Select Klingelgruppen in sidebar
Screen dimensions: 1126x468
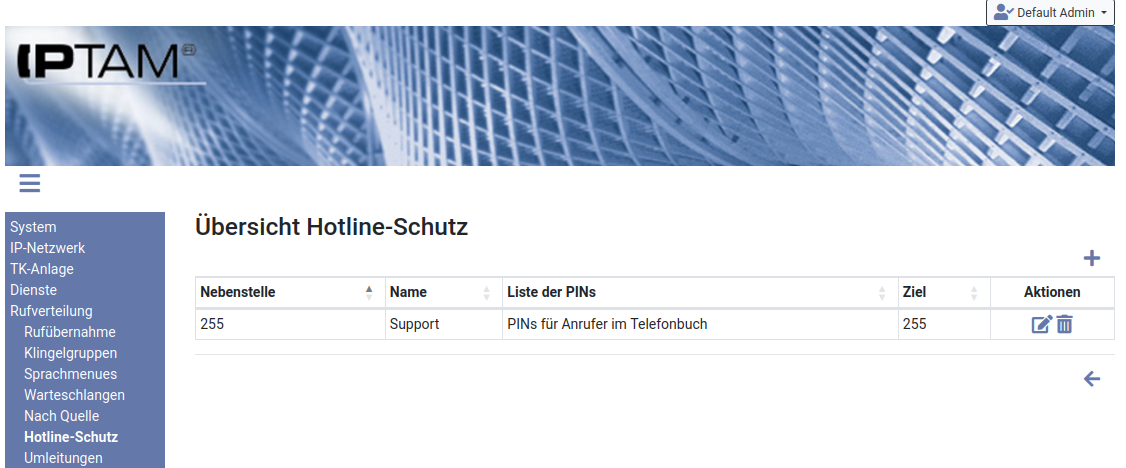pyautogui.click(x=70, y=352)
